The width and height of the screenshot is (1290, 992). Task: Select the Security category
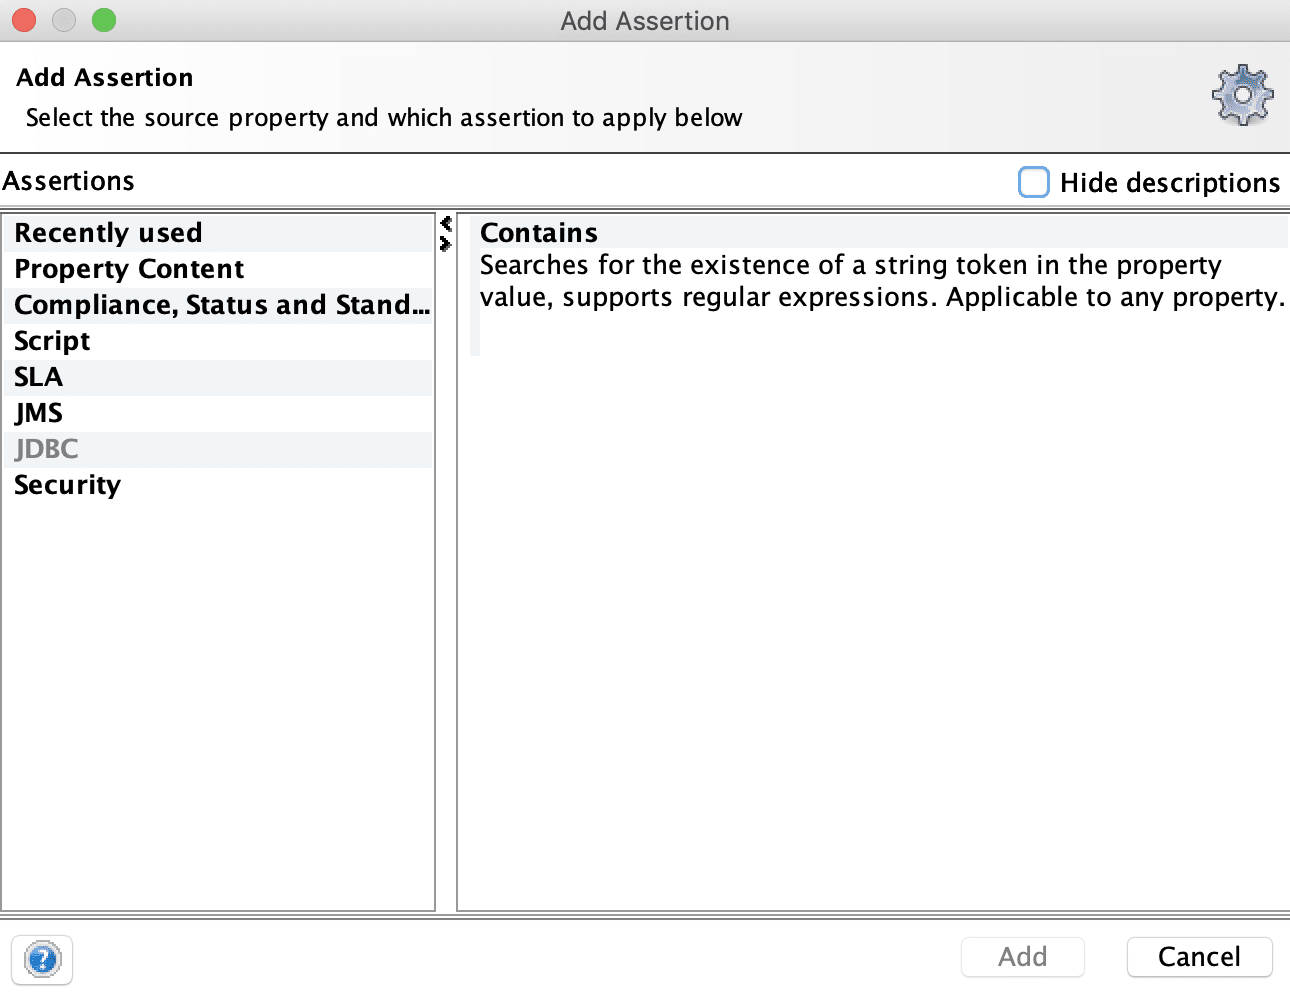point(66,484)
